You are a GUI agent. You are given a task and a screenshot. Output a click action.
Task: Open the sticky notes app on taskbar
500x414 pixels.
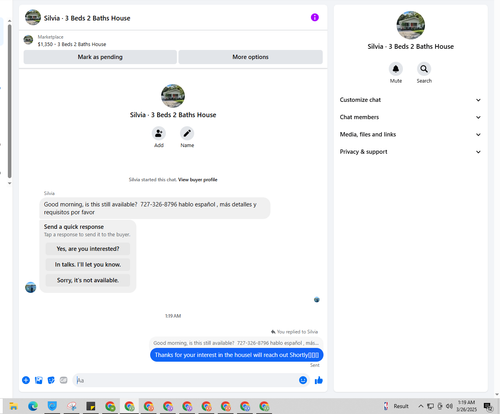point(91,406)
